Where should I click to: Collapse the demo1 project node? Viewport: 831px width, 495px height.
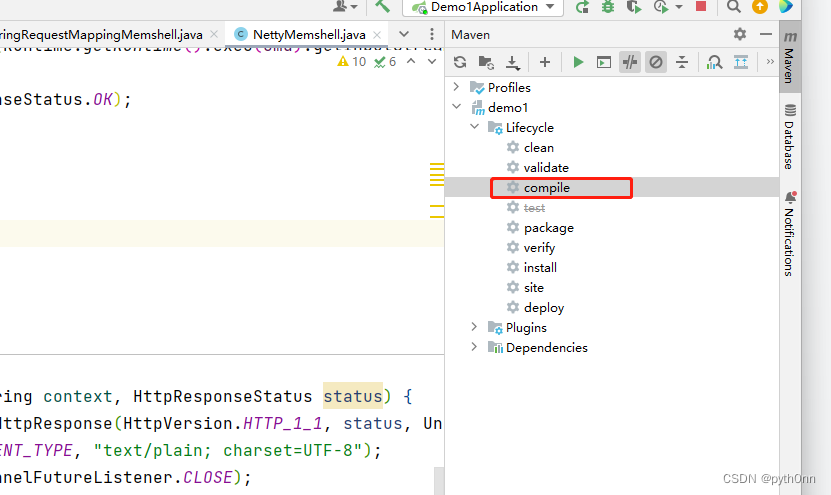pyautogui.click(x=456, y=107)
